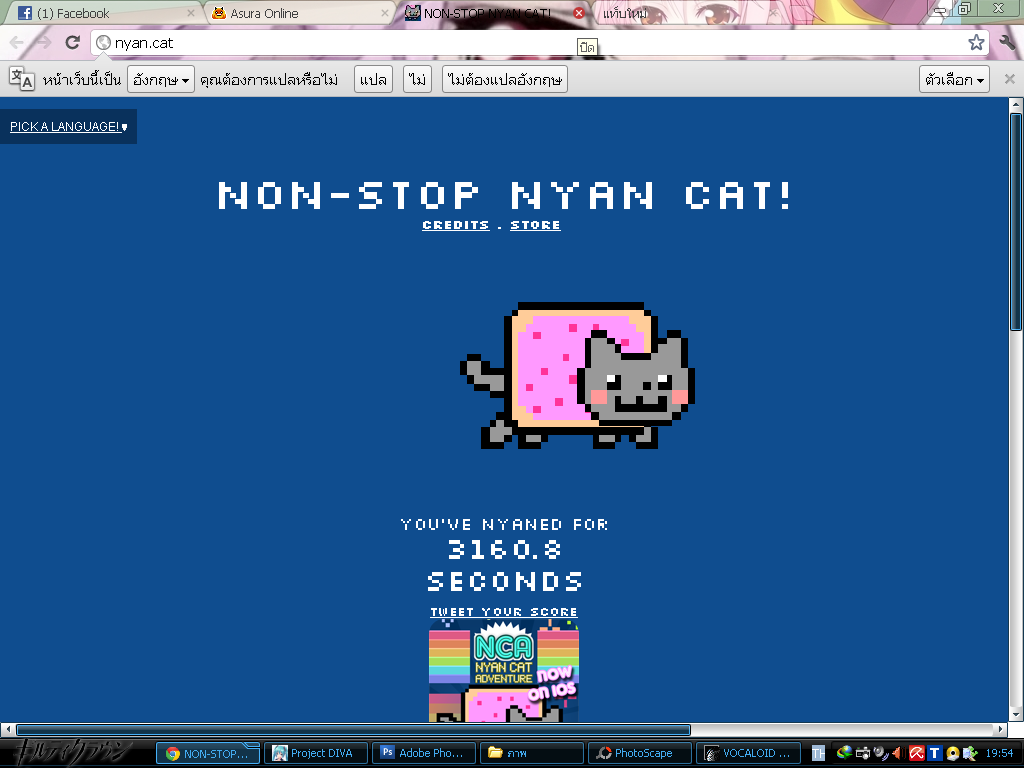Click the camera tray icon
1024x768 pixels.
863,753
